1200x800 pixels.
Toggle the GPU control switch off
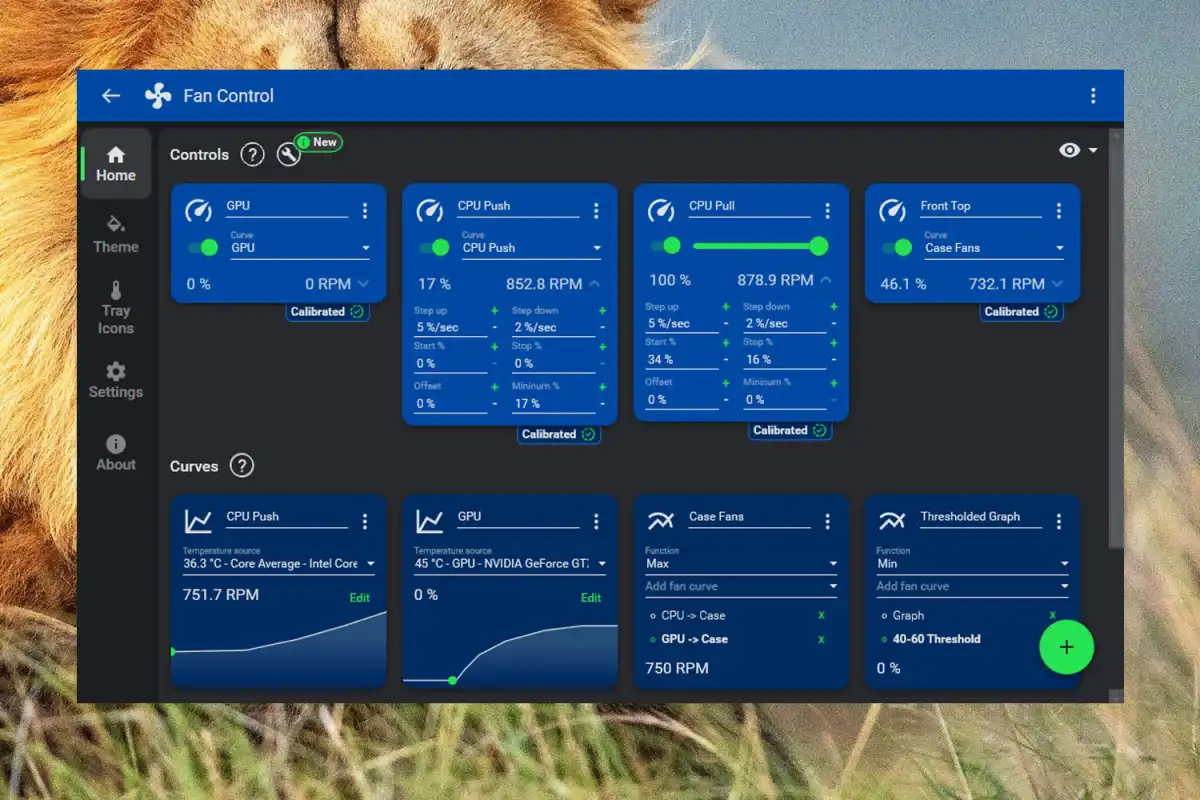click(203, 247)
